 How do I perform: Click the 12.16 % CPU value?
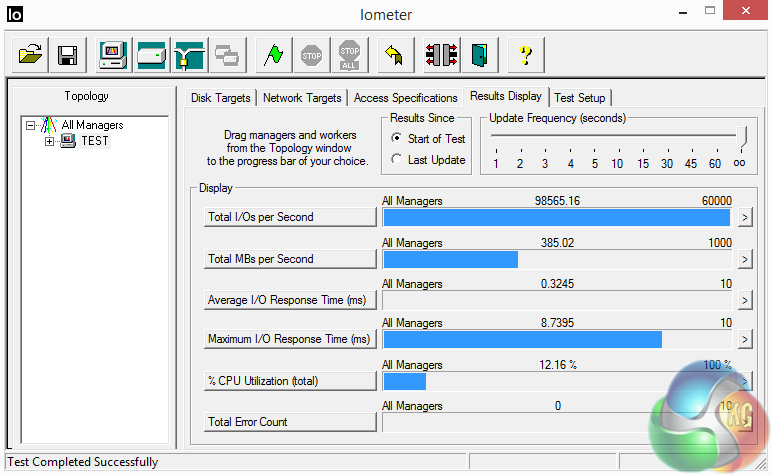558,365
